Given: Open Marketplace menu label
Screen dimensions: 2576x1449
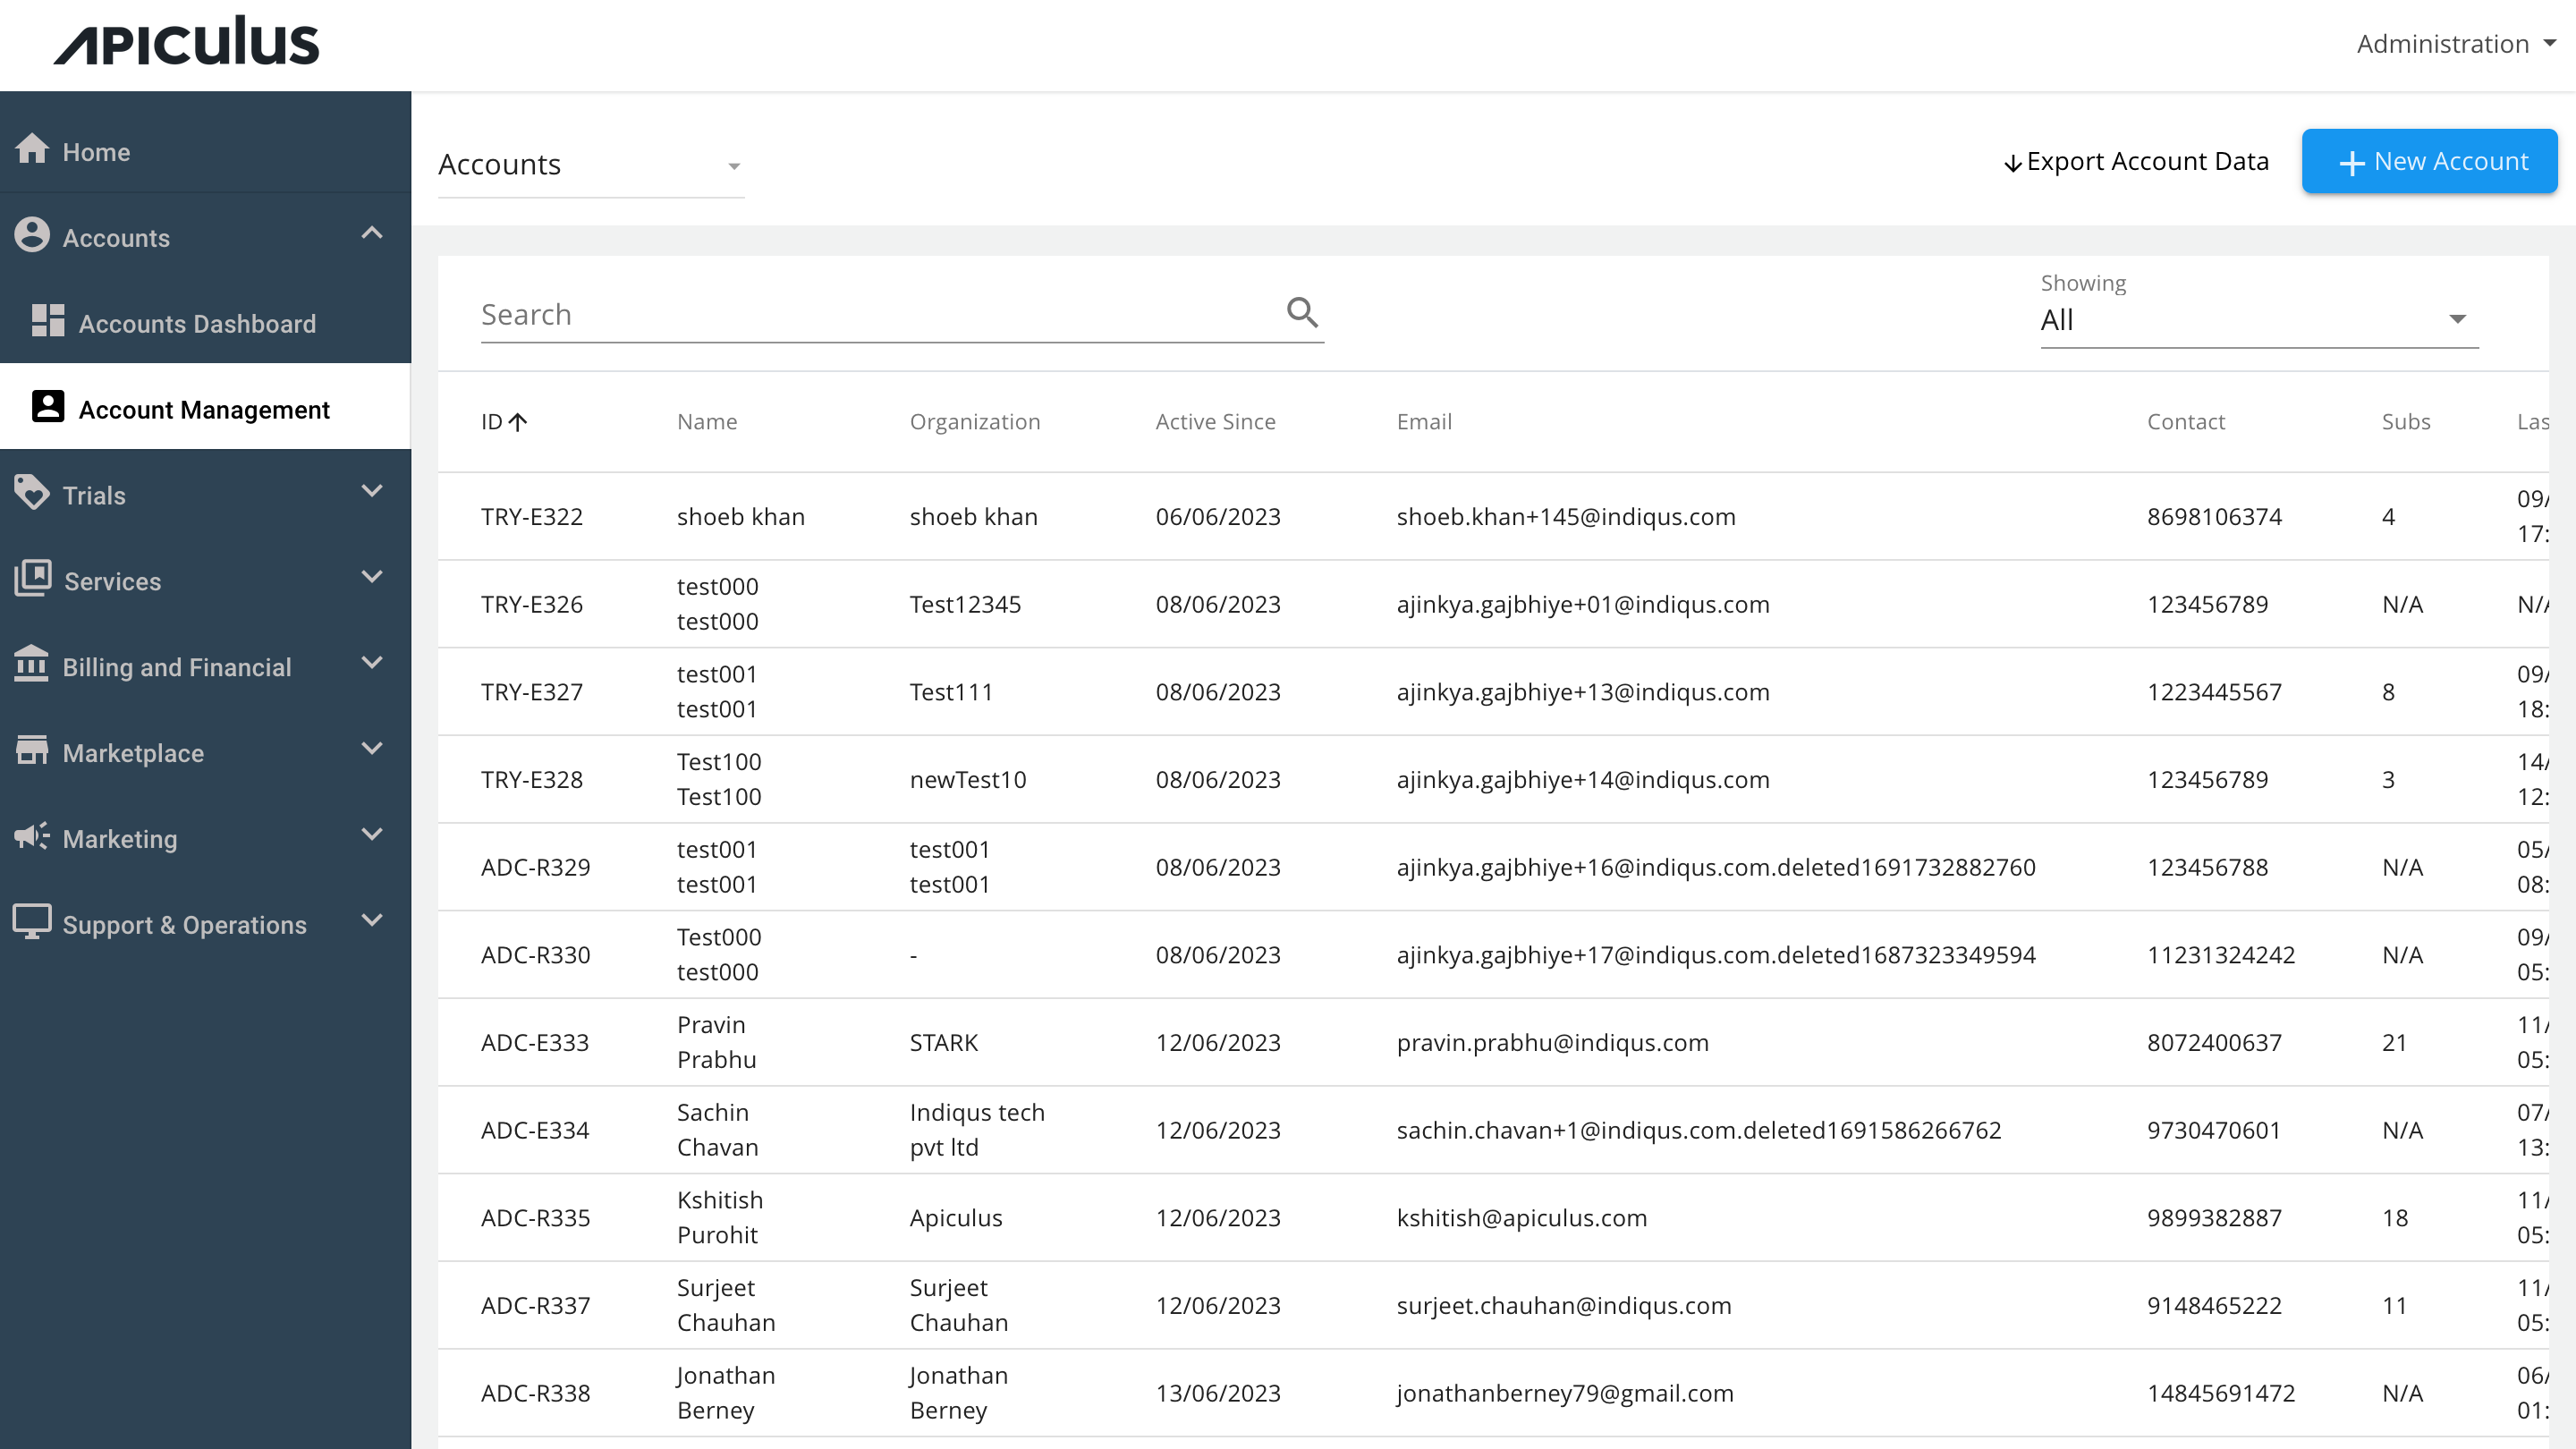Looking at the screenshot, I should click(x=133, y=753).
